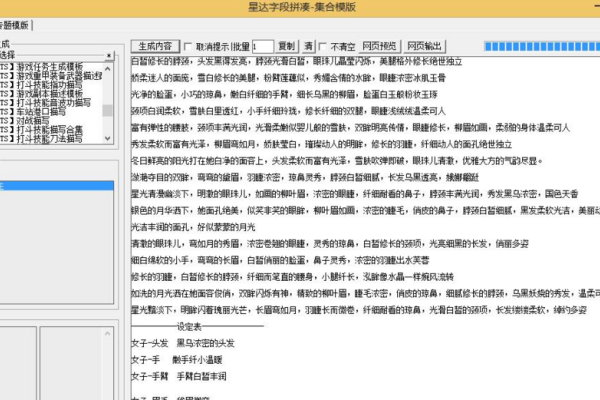Select highlighted blue row in middle list
600x400 pixels.
57,186
